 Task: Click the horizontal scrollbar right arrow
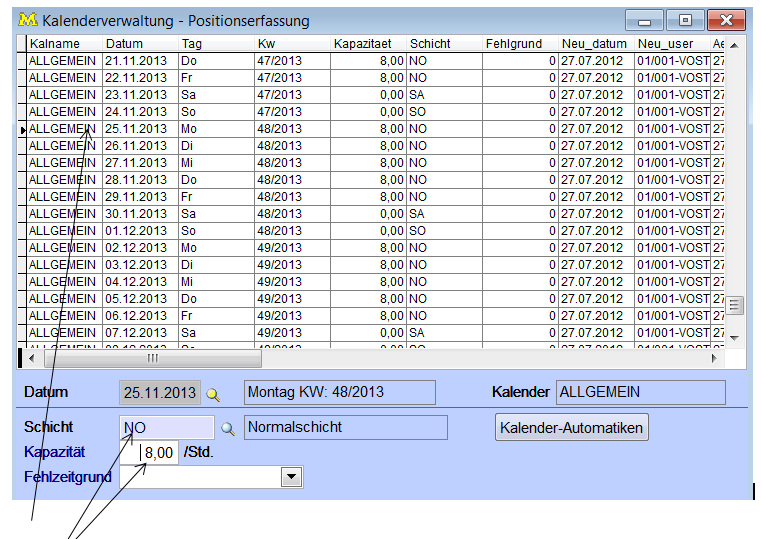[714, 358]
